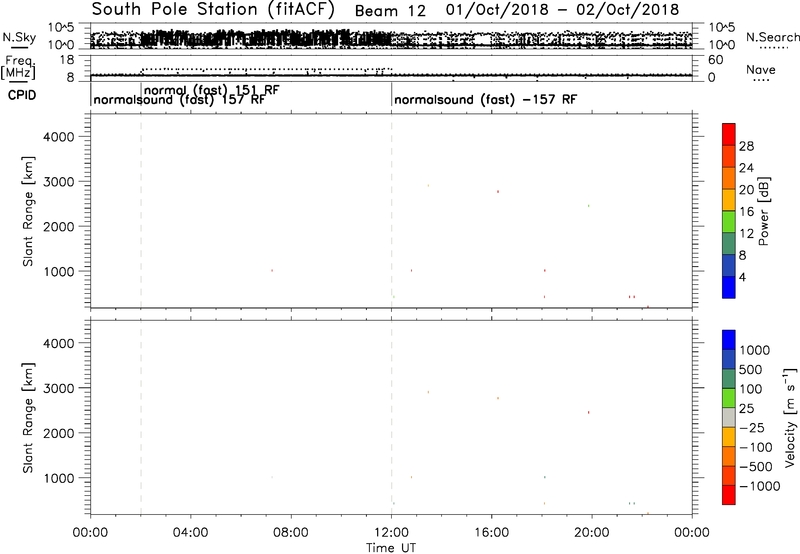Screen dimensions: 800x554
Task: Click the '04:00' time axis label
Action: (190, 533)
